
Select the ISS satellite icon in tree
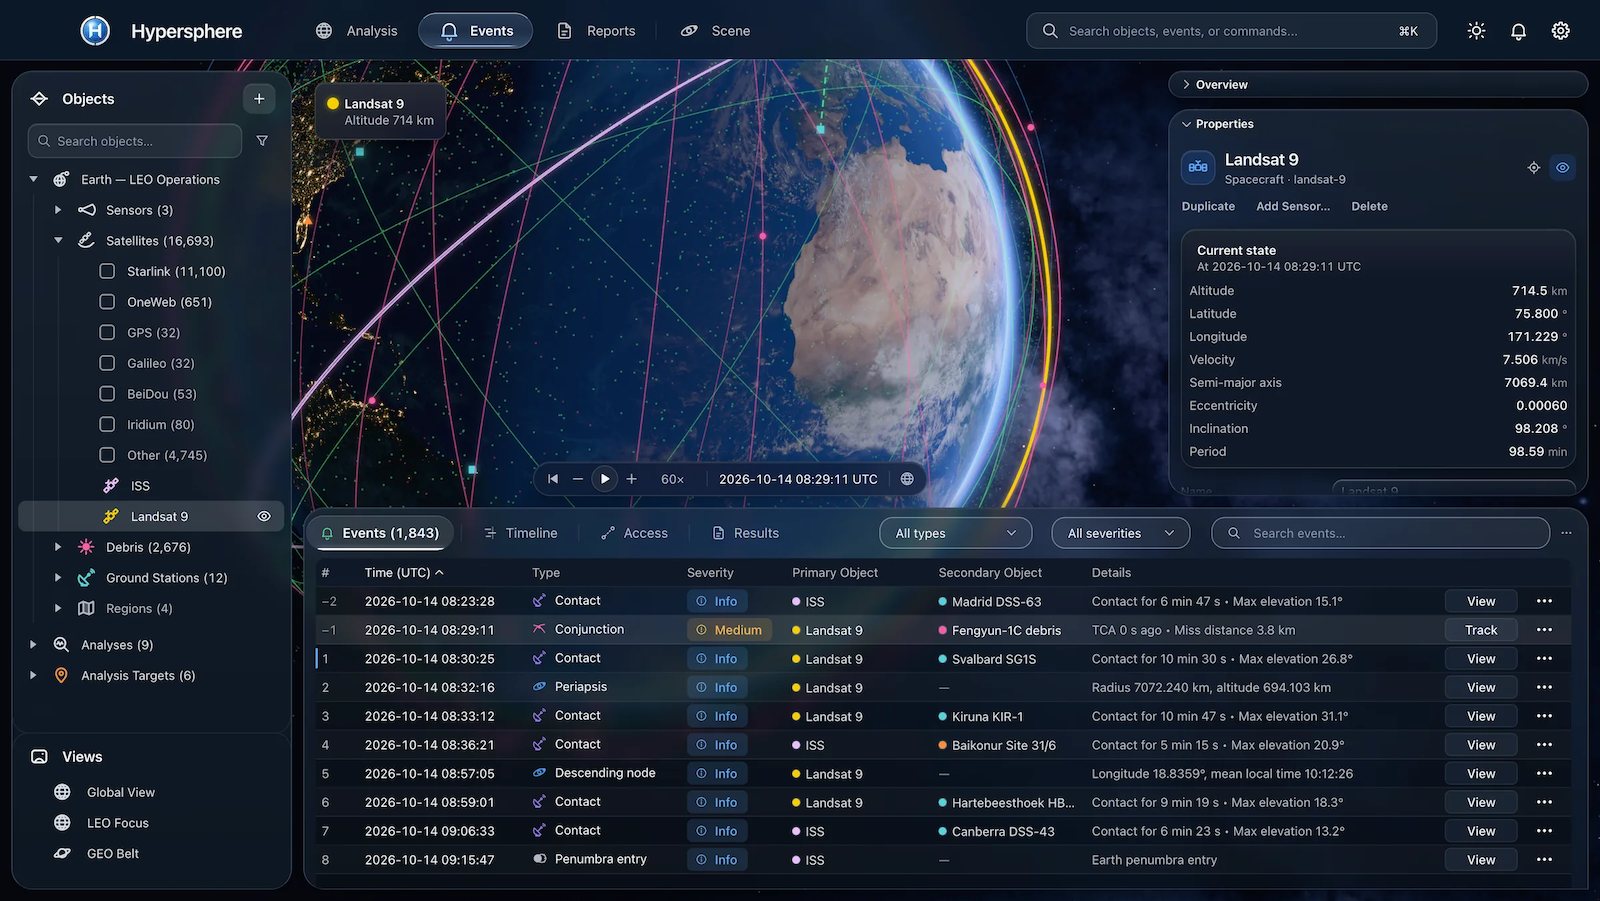point(111,486)
